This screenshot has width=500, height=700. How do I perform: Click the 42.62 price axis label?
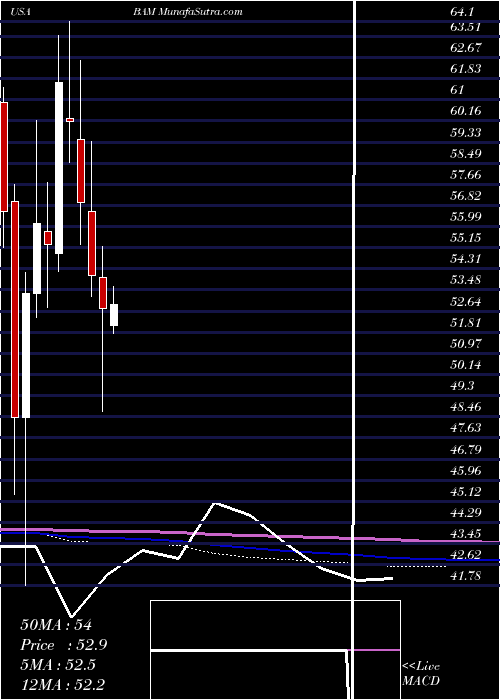466,555
